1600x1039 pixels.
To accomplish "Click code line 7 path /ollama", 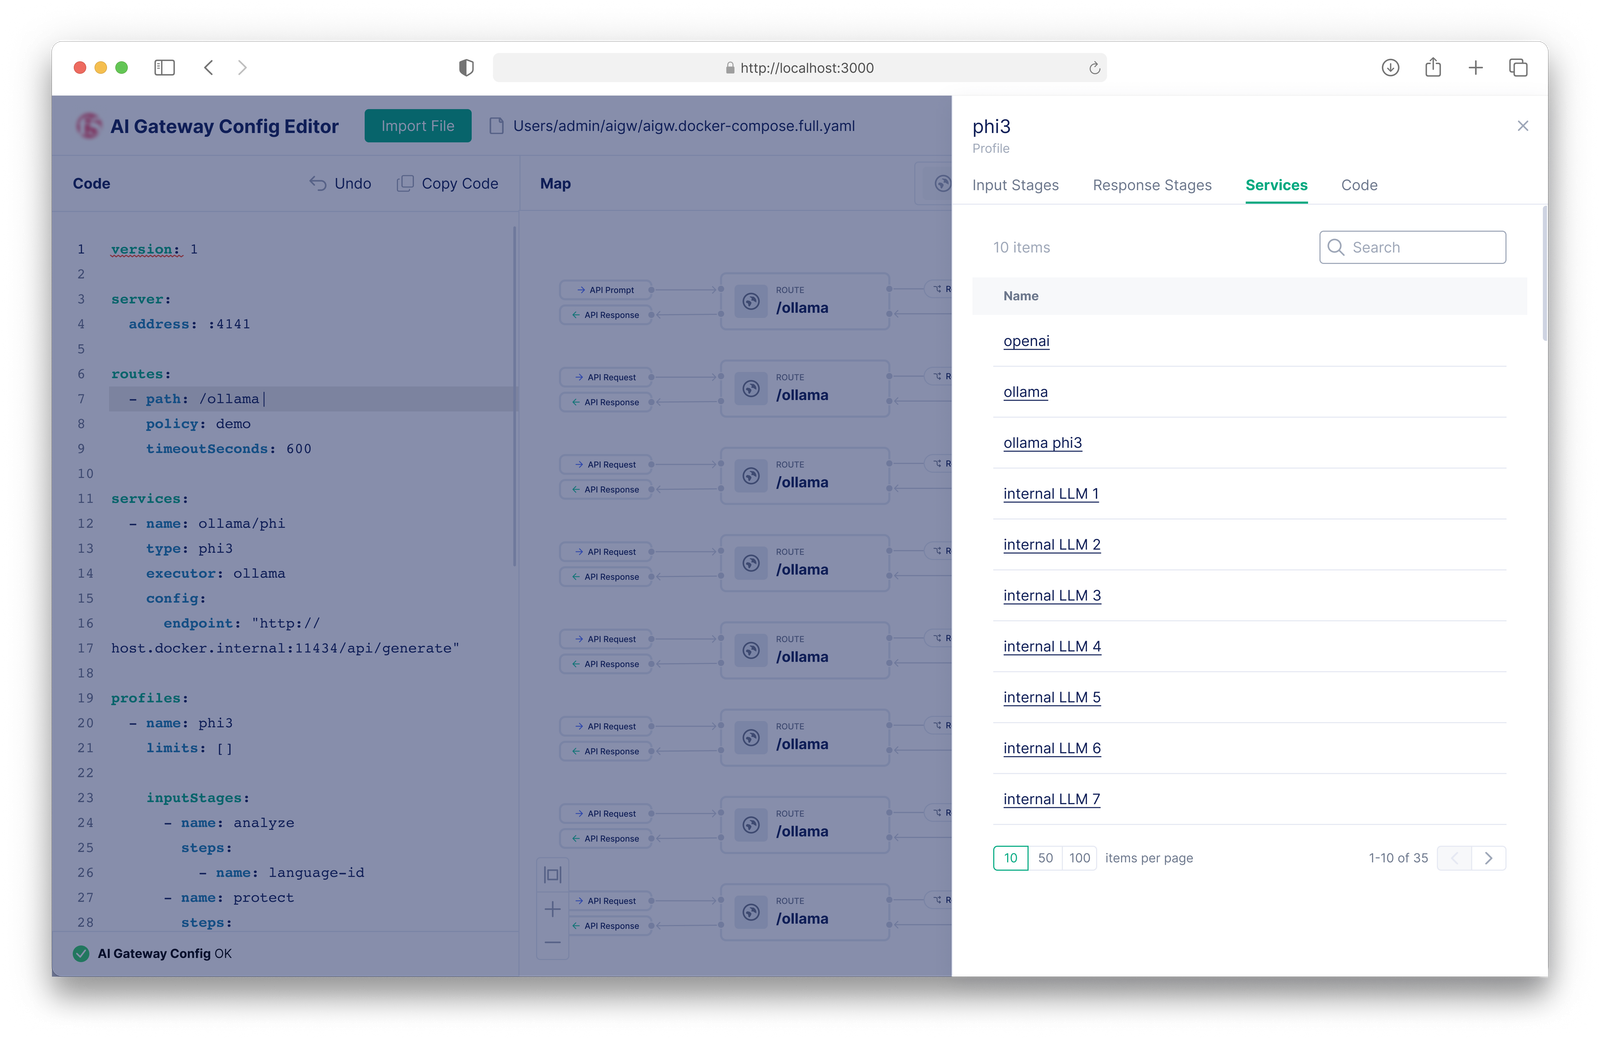I will point(312,399).
